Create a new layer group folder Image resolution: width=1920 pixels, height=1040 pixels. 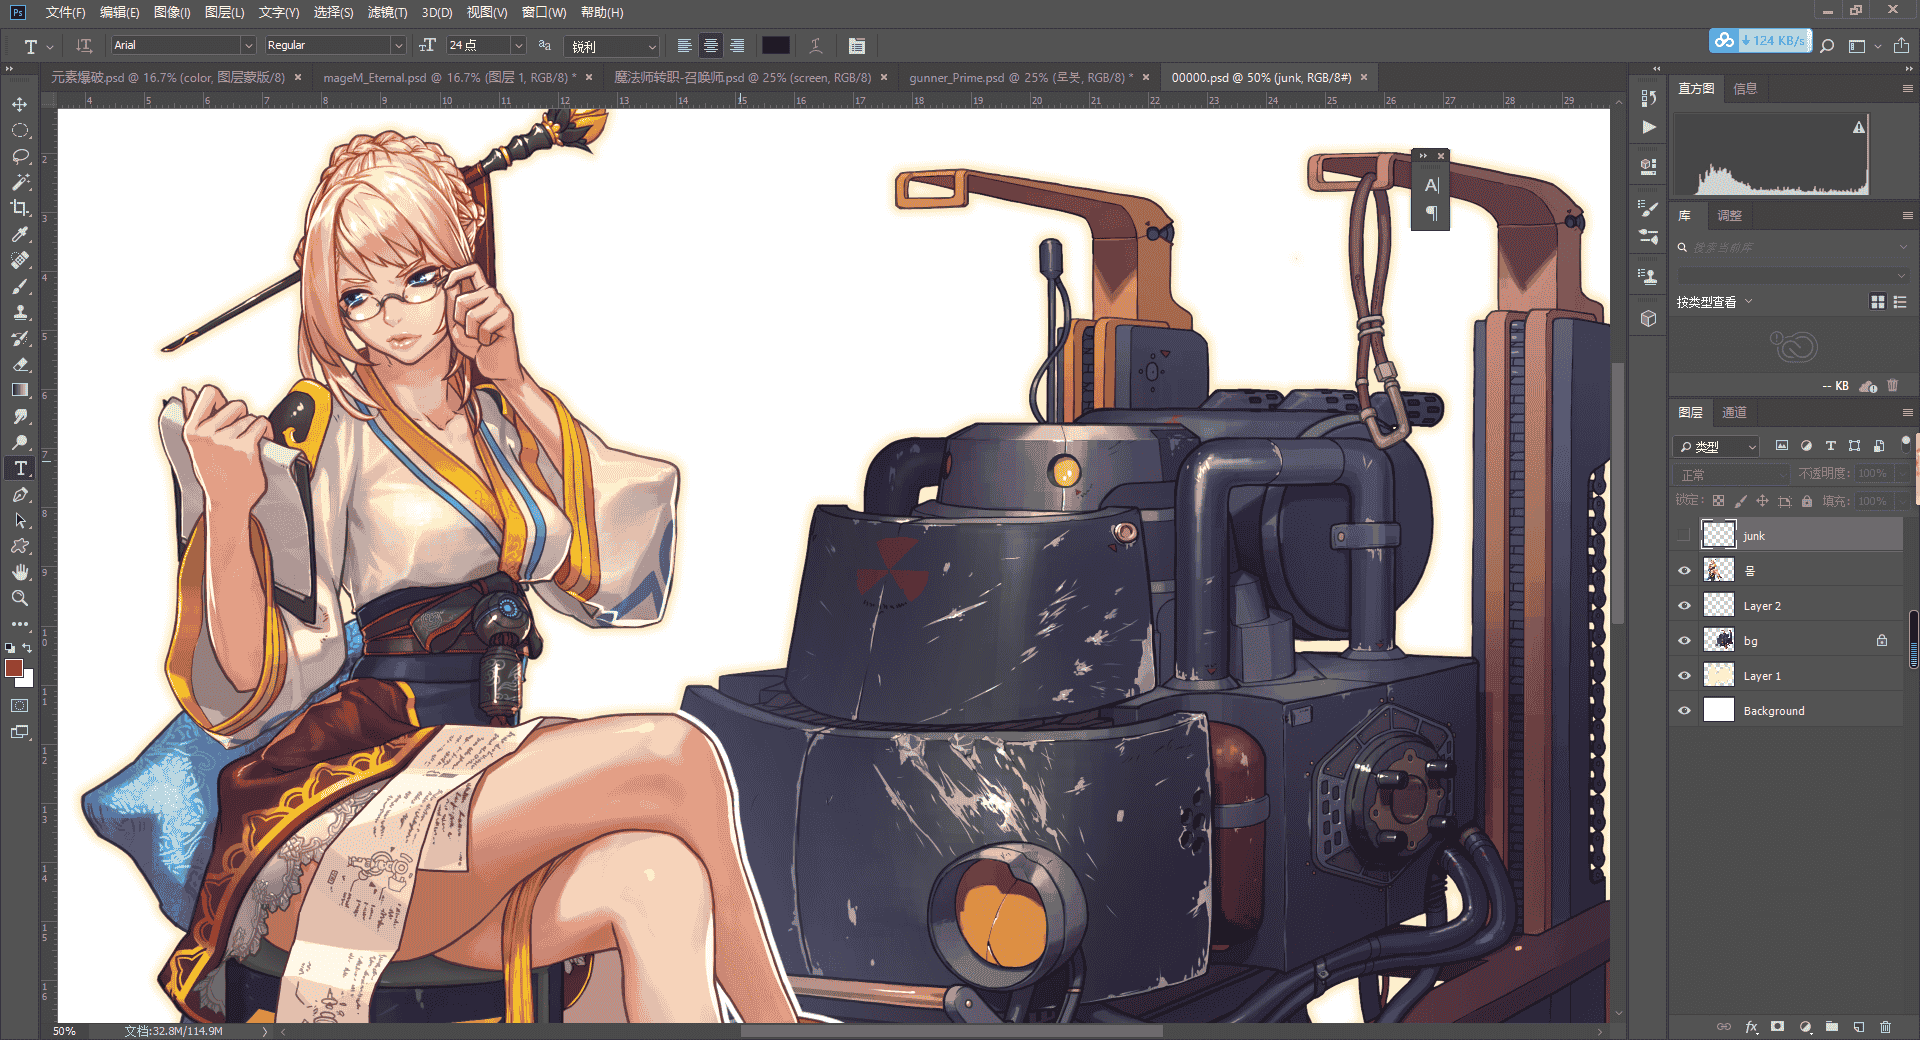click(1832, 1027)
